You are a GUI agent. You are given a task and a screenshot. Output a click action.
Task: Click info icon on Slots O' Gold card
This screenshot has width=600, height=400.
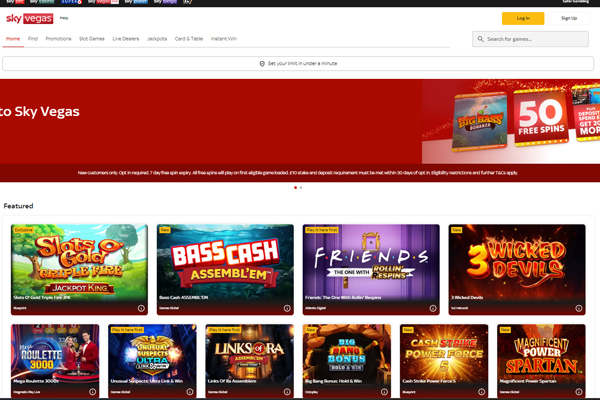[141, 308]
